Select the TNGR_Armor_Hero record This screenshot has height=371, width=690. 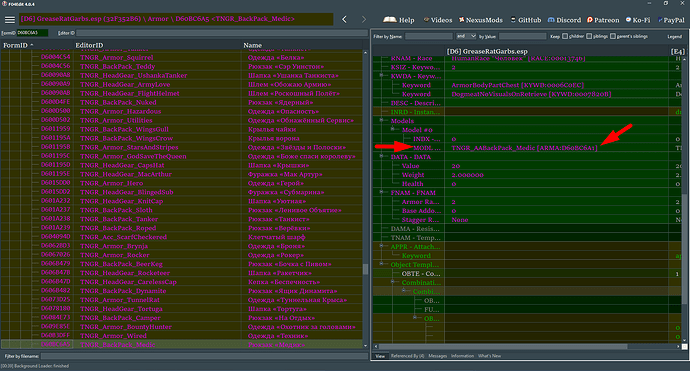tap(111, 183)
